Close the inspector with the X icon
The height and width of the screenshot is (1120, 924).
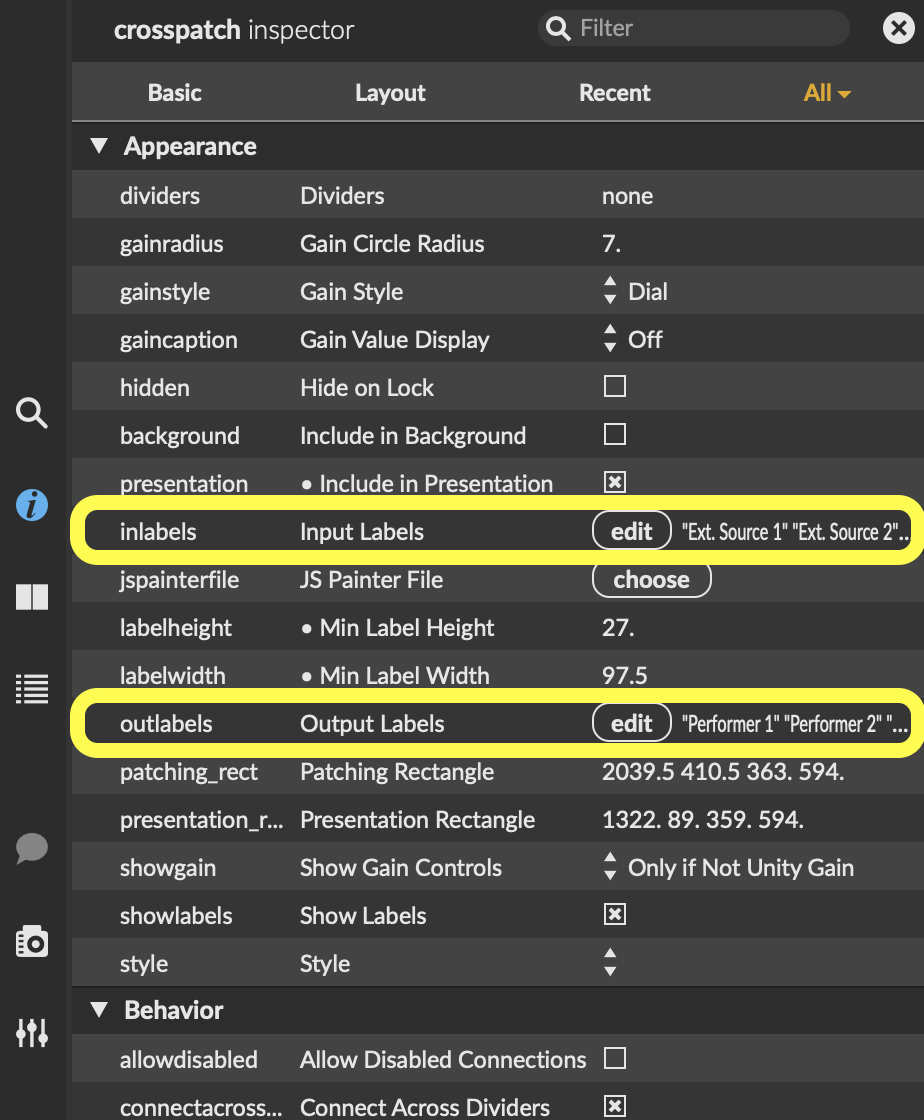tap(897, 29)
